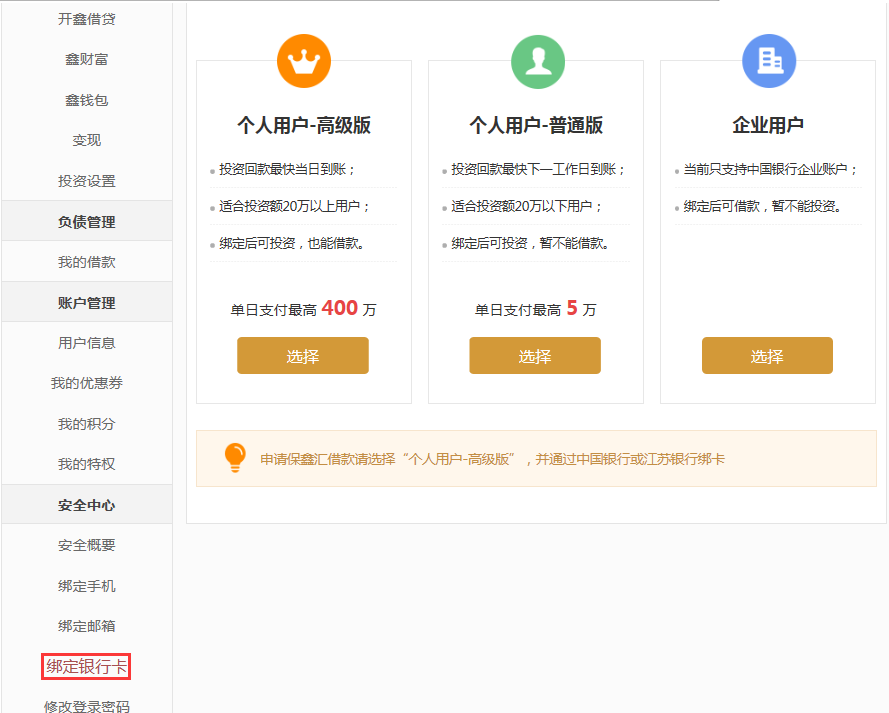The height and width of the screenshot is (713, 889).
Task: Choose 选择 under 个人用户-高级版
Action: (x=303, y=355)
